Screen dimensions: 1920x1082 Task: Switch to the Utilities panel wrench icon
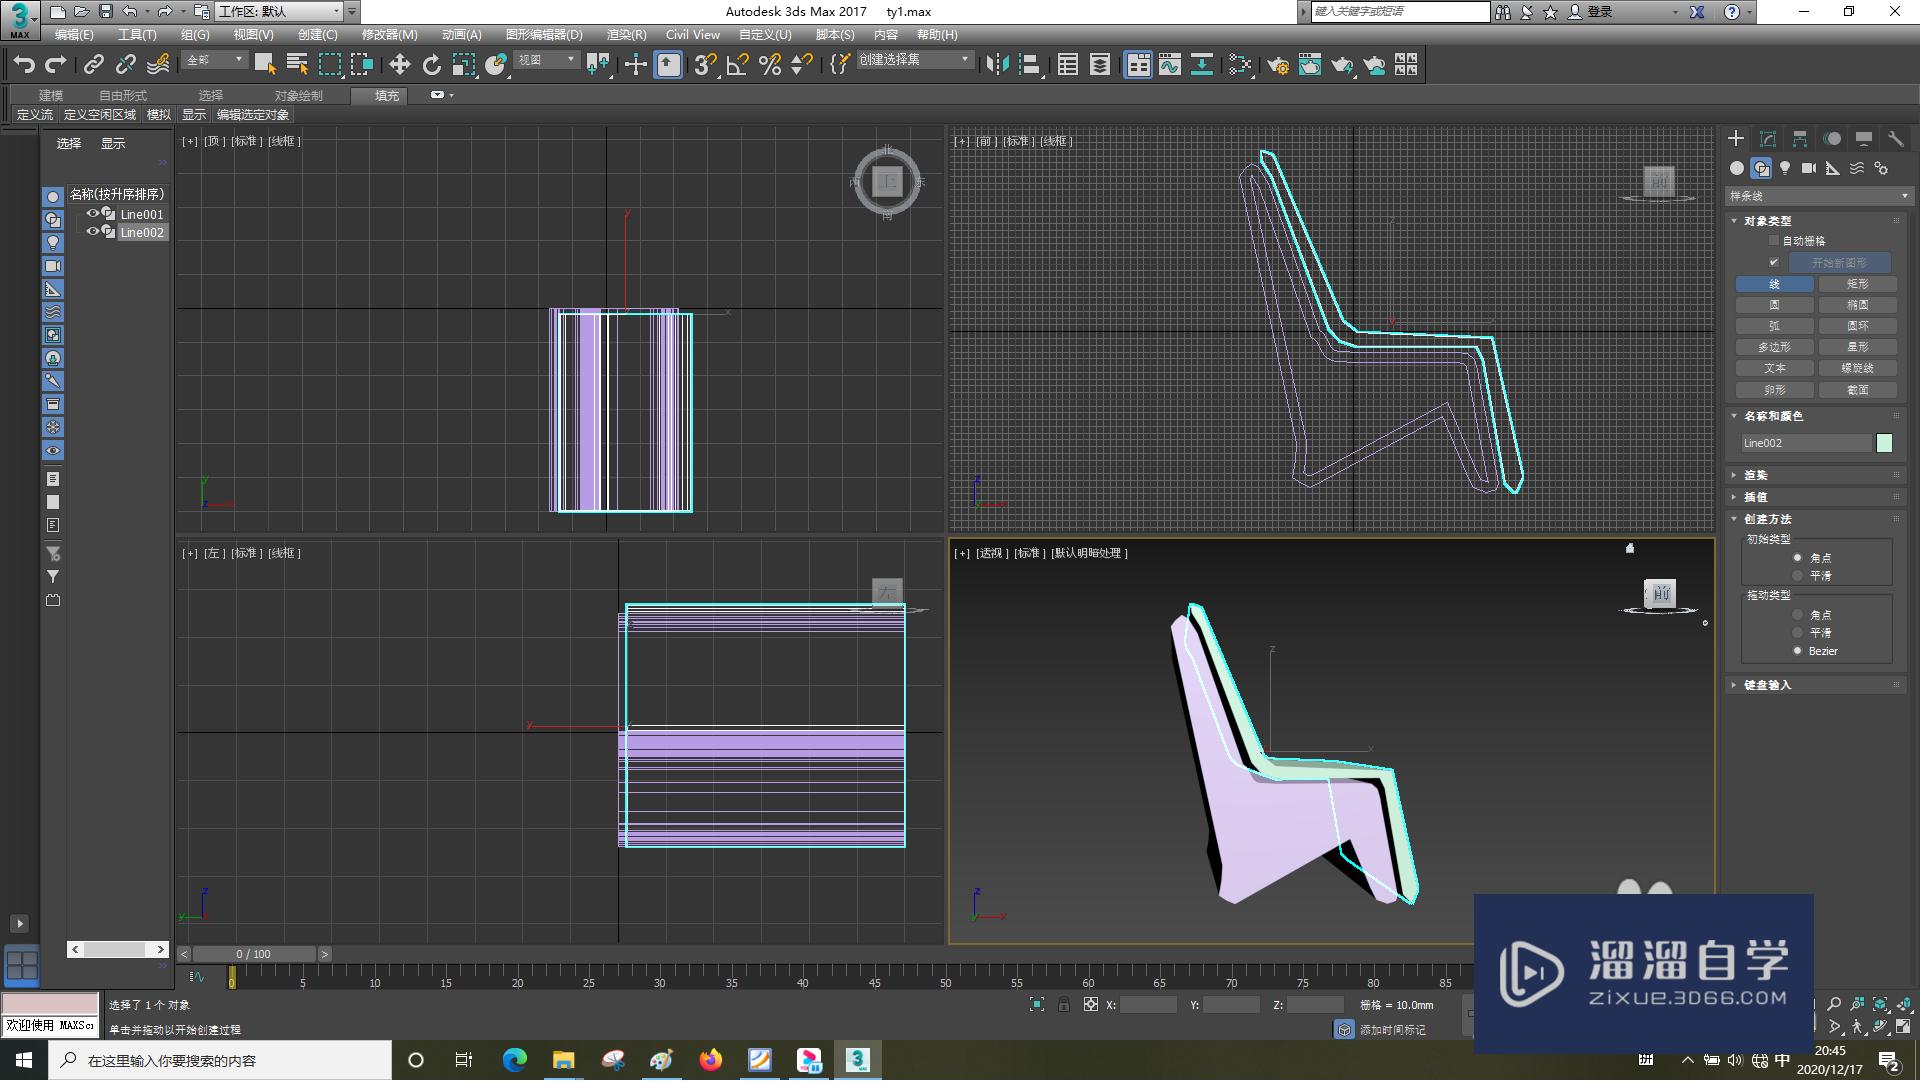pos(1896,139)
